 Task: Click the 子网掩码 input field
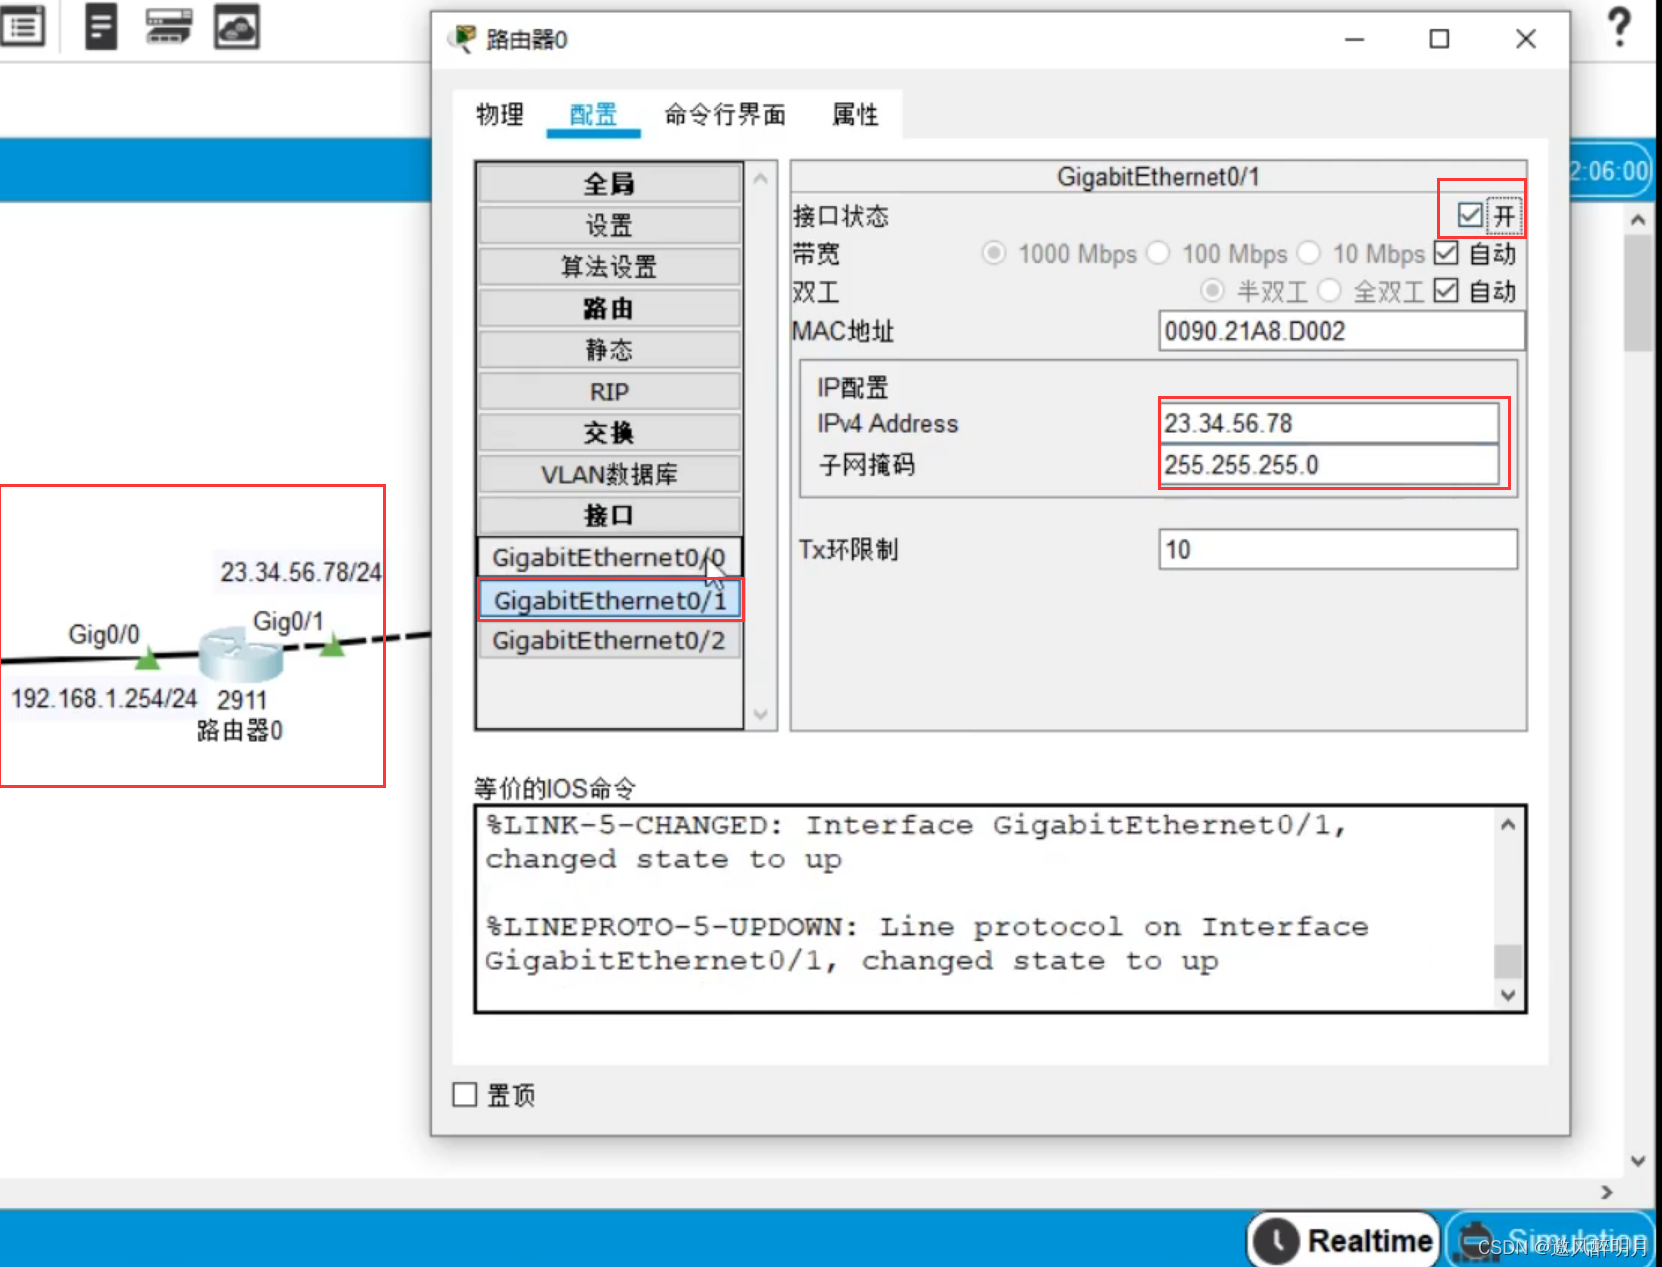pyautogui.click(x=1330, y=465)
